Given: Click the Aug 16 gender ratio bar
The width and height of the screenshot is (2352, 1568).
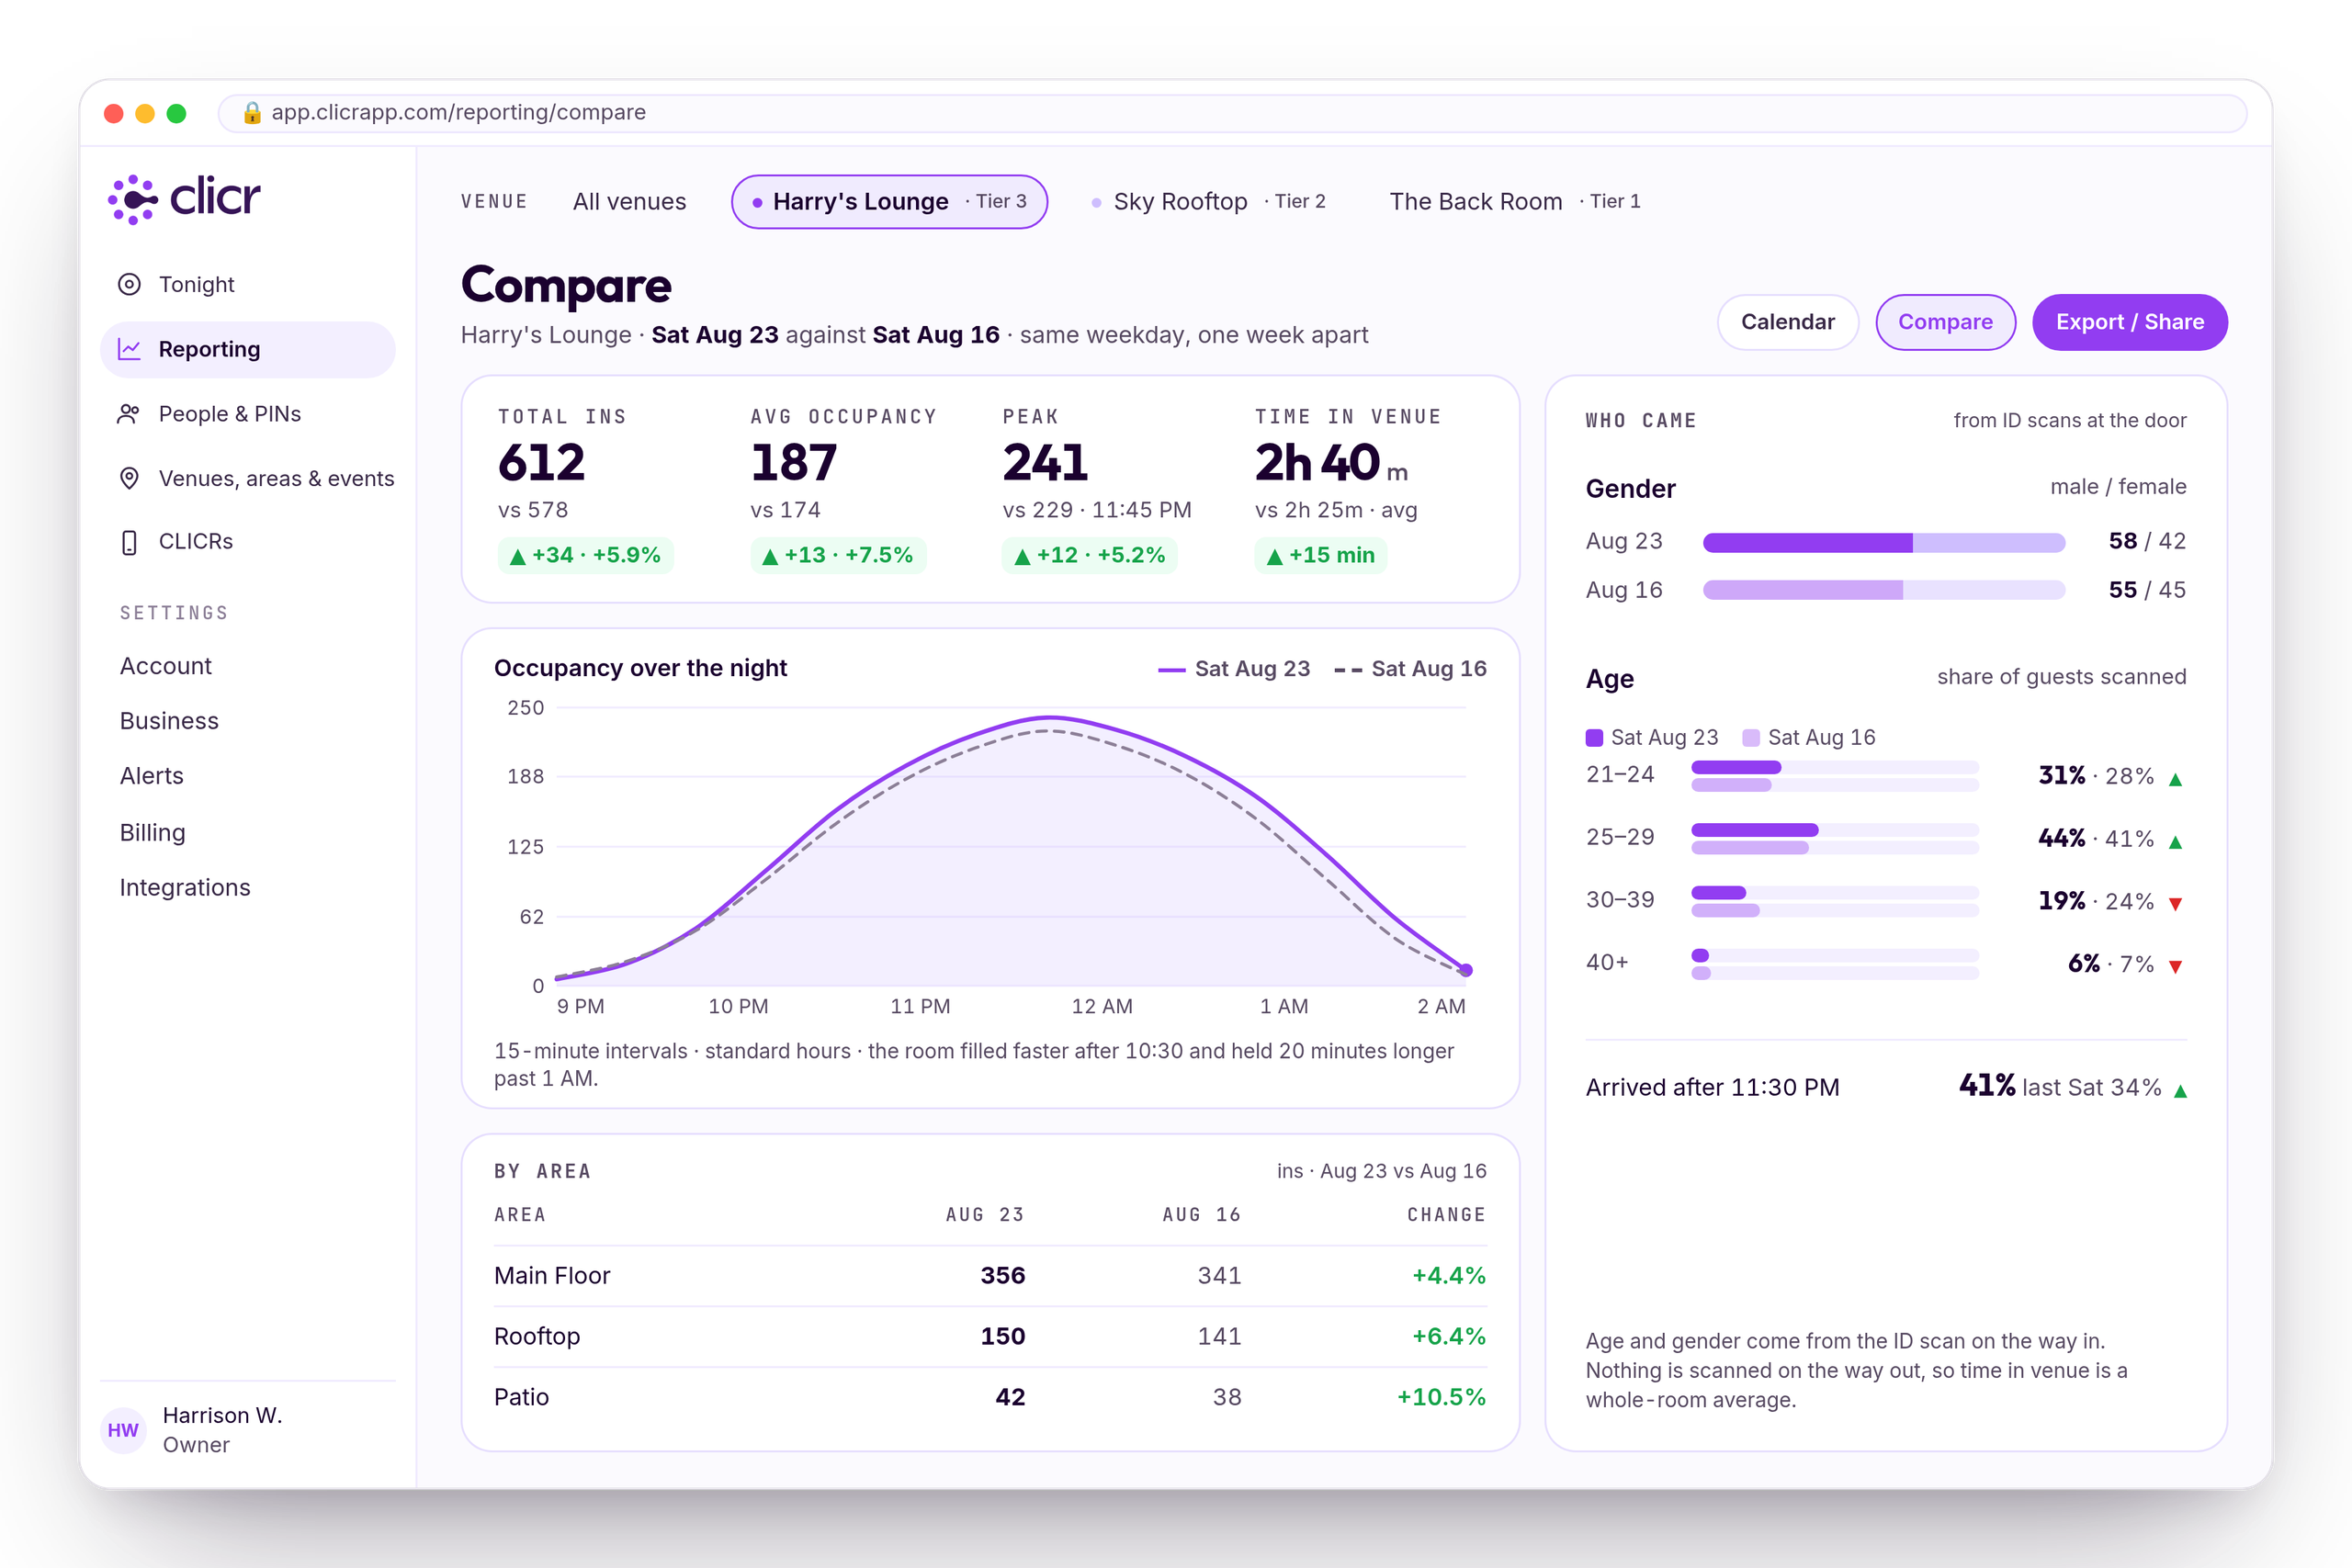Looking at the screenshot, I should [x=1884, y=591].
